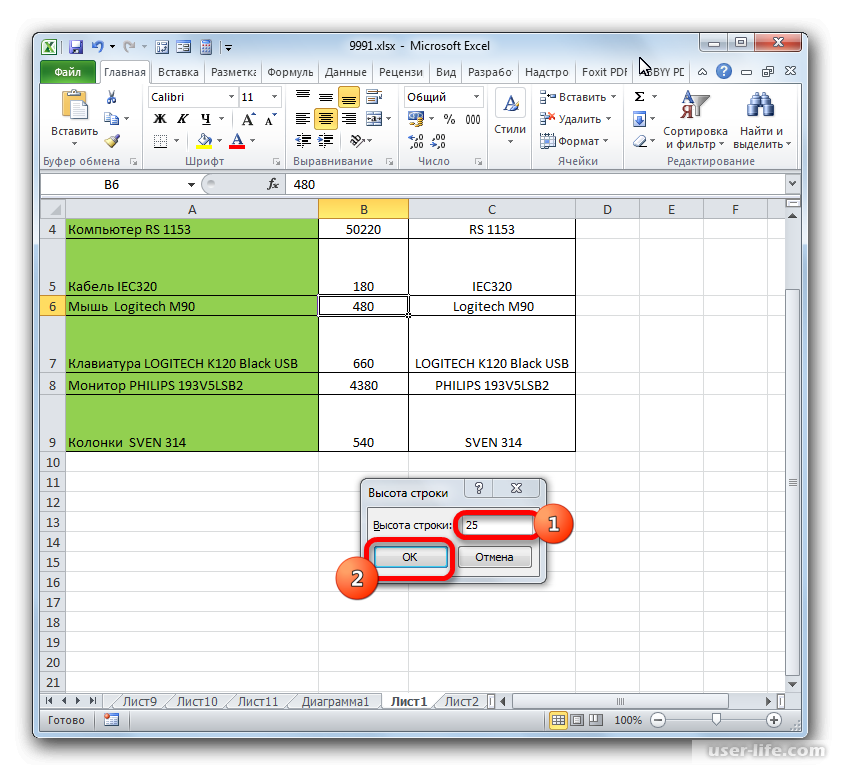The height and width of the screenshot is (771, 841).
Task: Open the Name Box B6 dropdown arrow
Action: [191, 185]
